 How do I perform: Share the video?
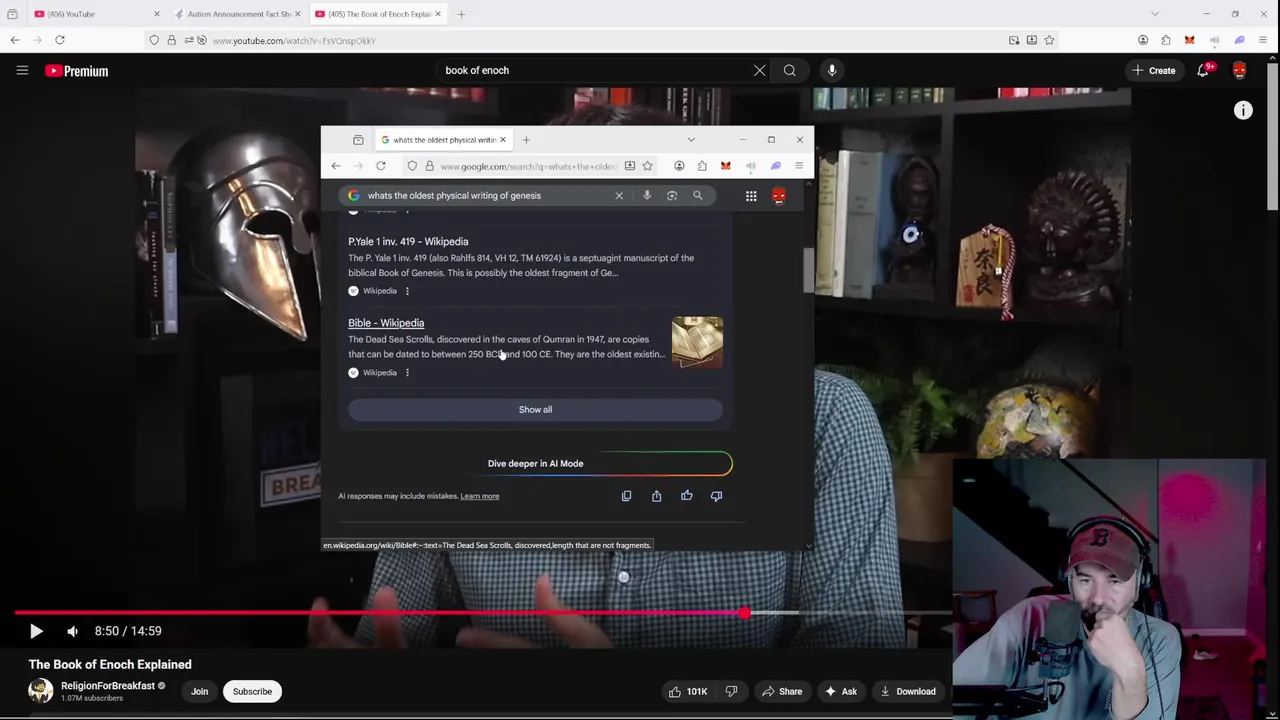[x=782, y=691]
